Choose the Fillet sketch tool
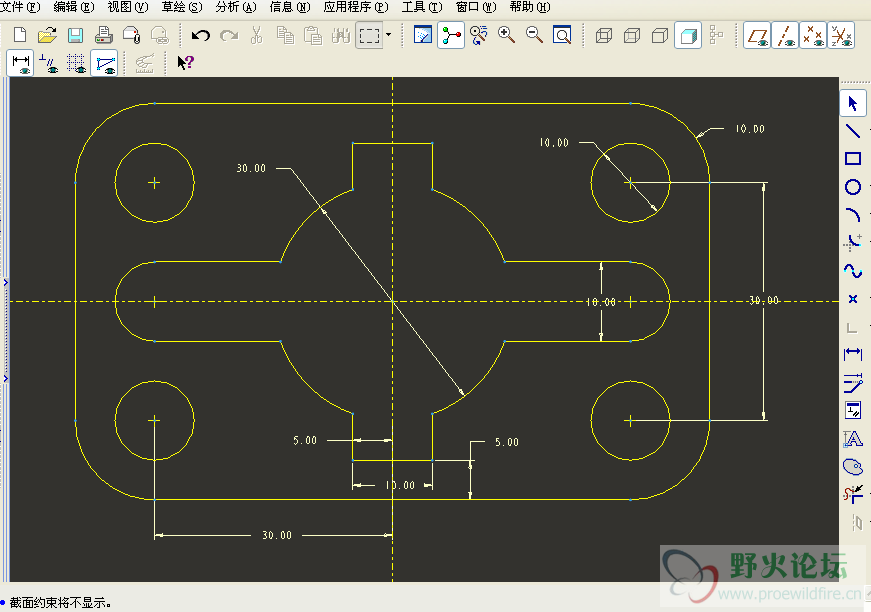The width and height of the screenshot is (871, 612). [853, 242]
